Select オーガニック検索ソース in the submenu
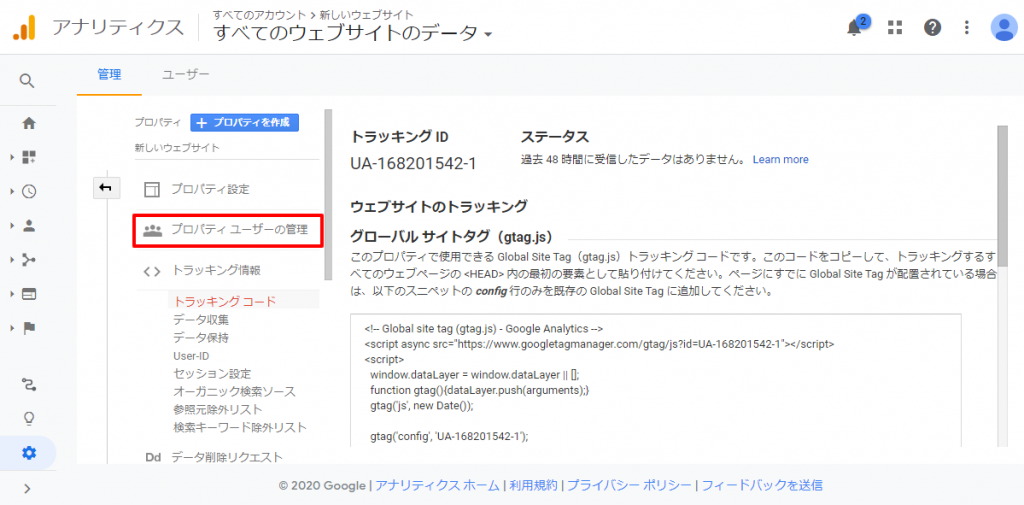Image resolution: width=1024 pixels, height=505 pixels. click(x=234, y=392)
